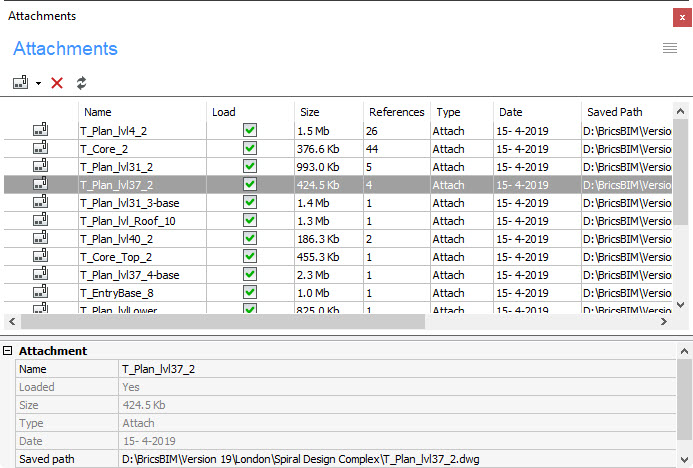Sort by the Name column header
The width and height of the screenshot is (693, 468).
[x=142, y=112]
